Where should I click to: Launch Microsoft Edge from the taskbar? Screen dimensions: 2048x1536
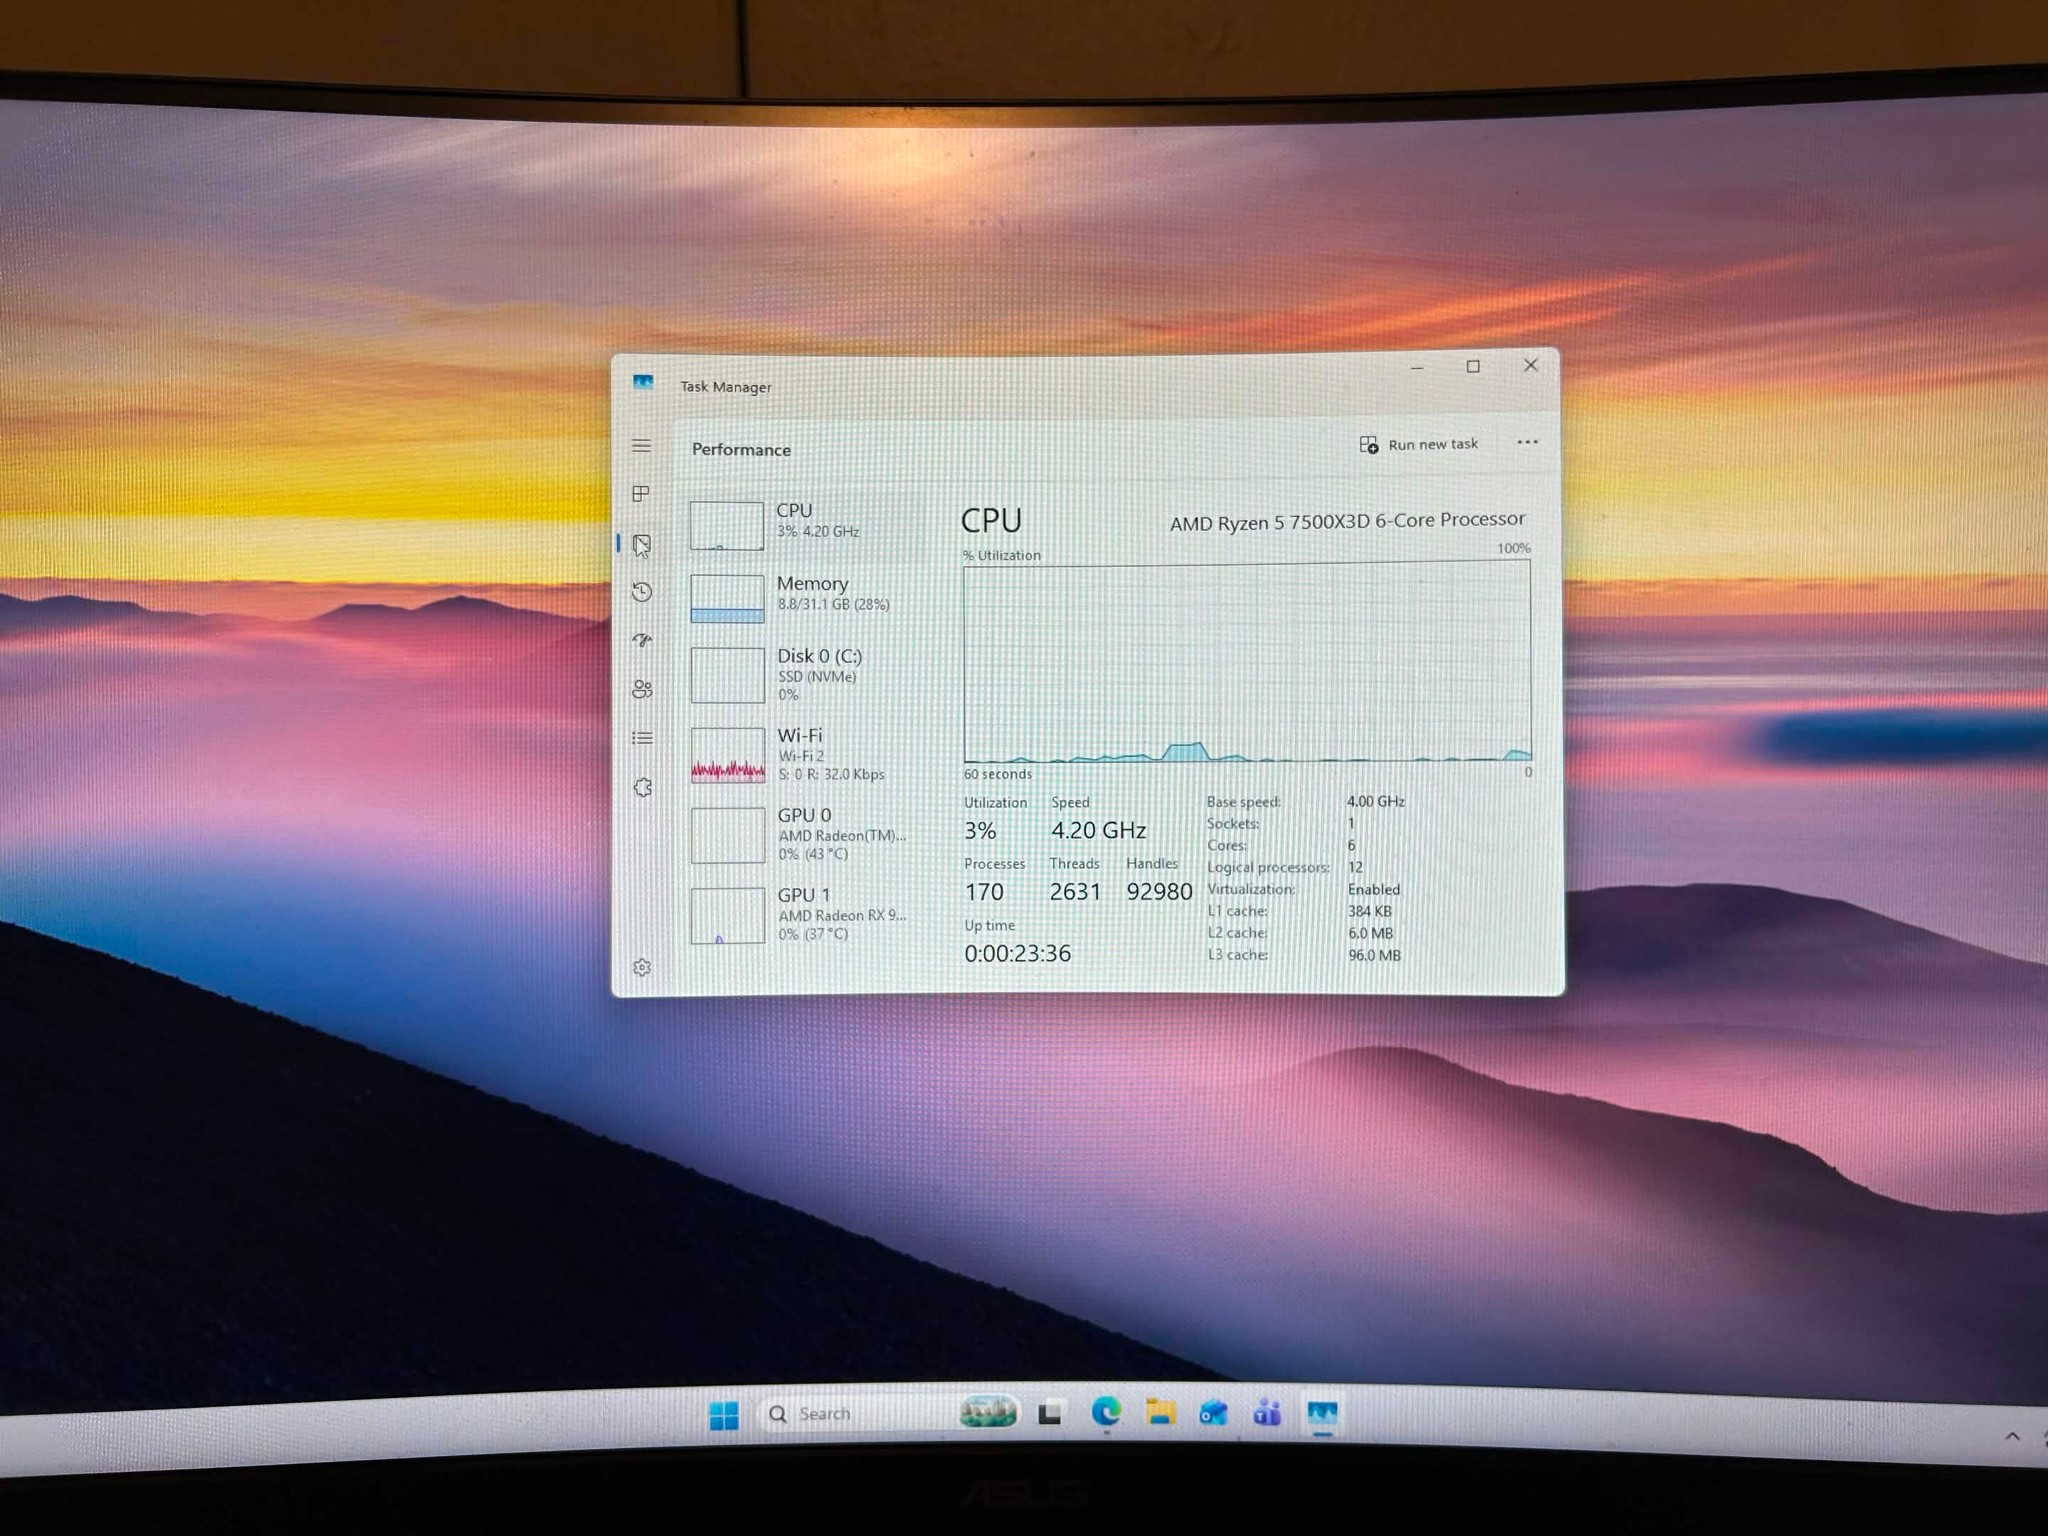click(x=1105, y=1412)
